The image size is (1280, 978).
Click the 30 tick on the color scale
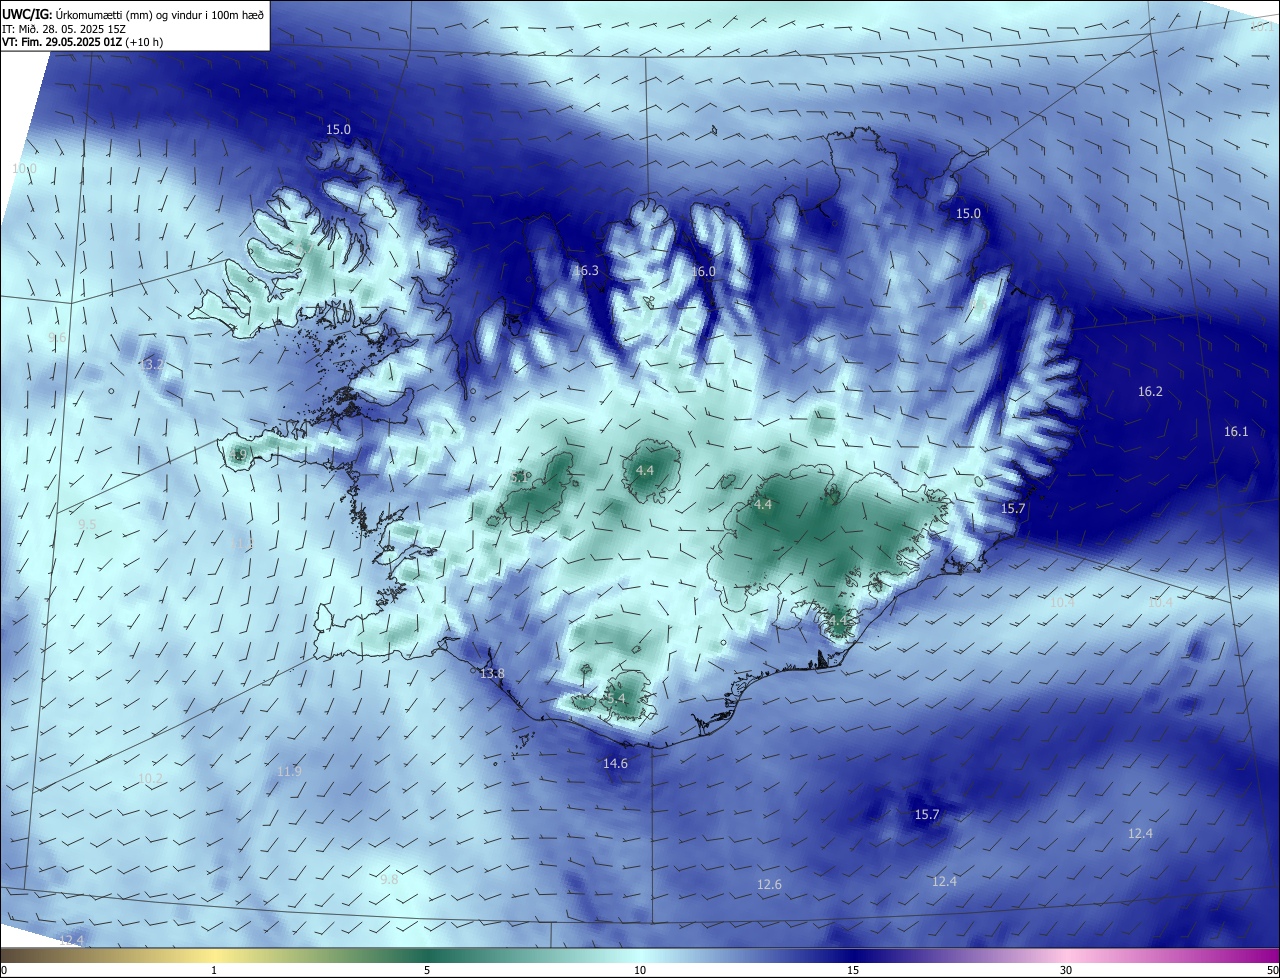point(1066,970)
